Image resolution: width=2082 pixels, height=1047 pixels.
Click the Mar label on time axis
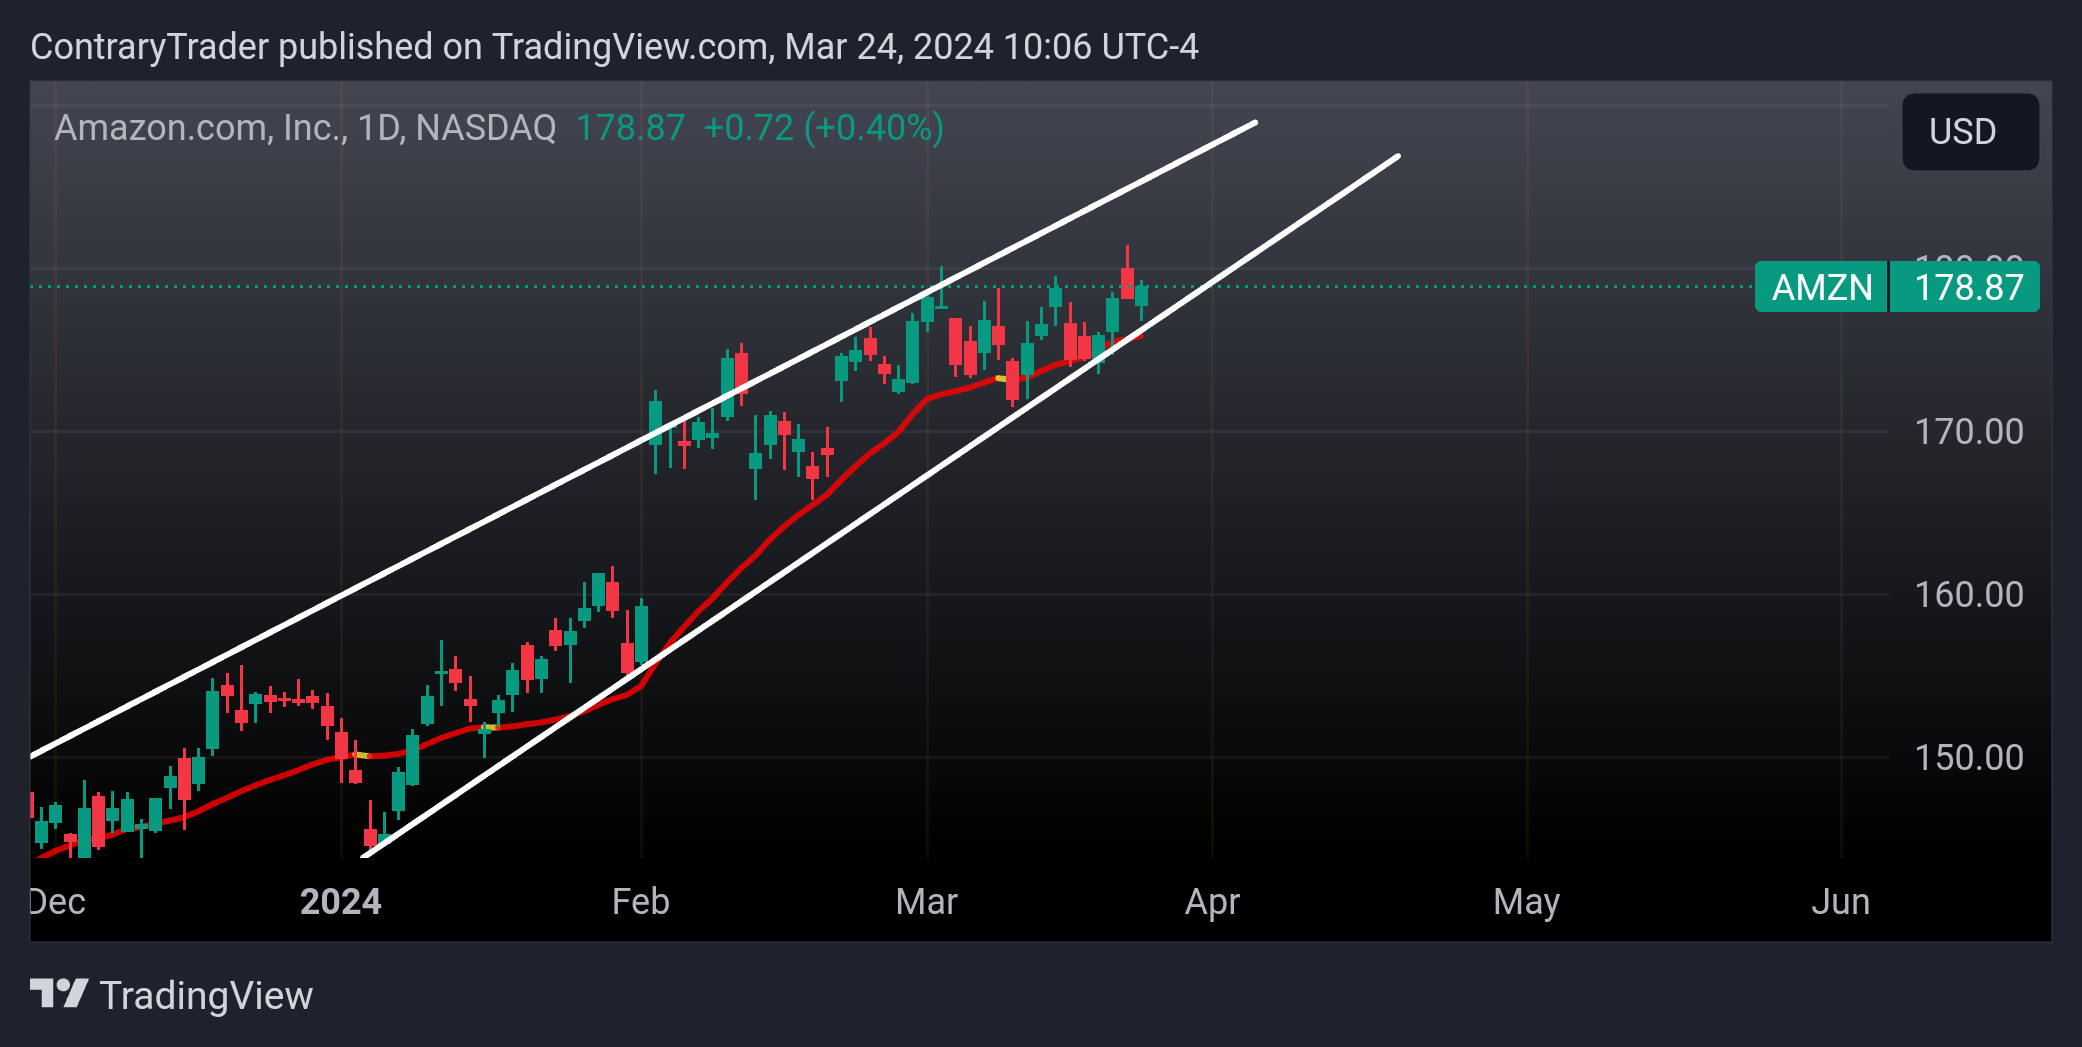(x=927, y=902)
